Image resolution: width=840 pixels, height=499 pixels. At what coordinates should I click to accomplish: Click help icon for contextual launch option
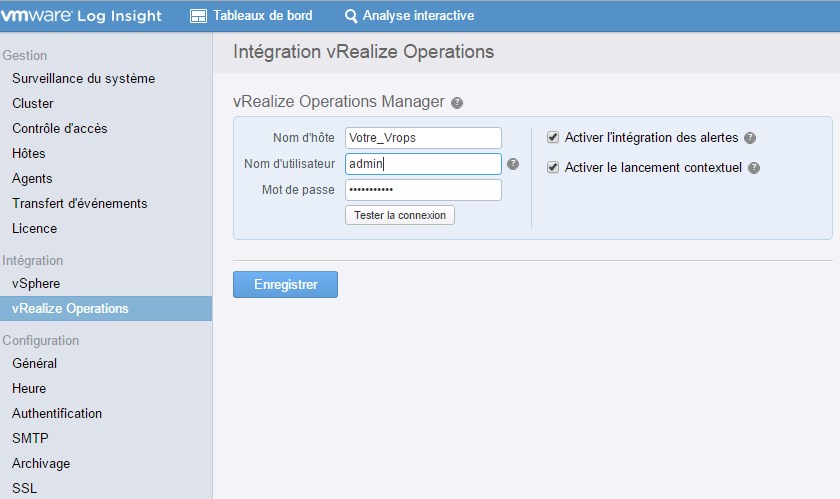pyautogui.click(x=754, y=168)
